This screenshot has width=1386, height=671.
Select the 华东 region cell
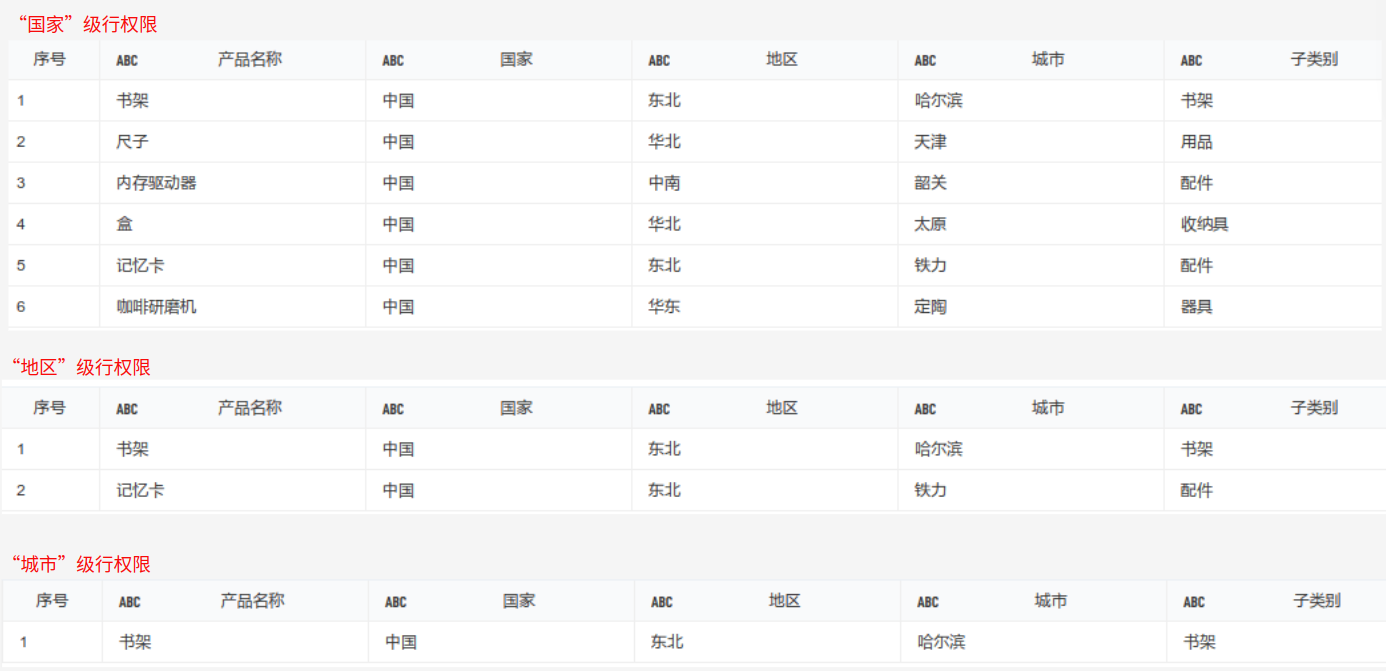tap(664, 307)
